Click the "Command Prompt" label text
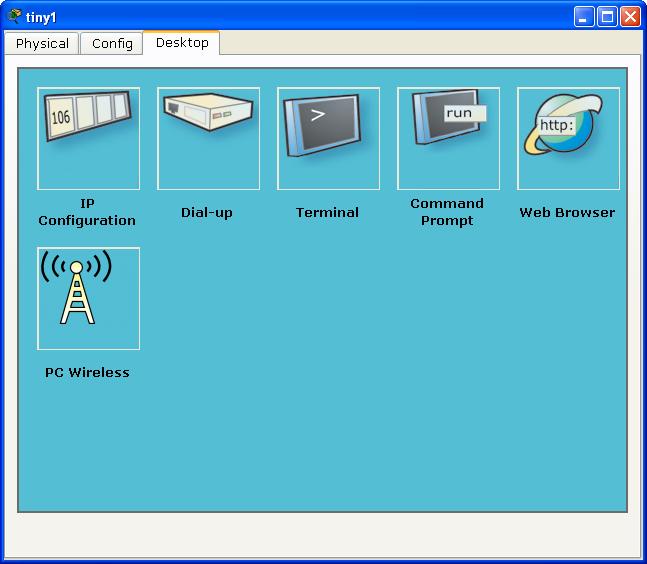The width and height of the screenshot is (647, 564). (447, 212)
